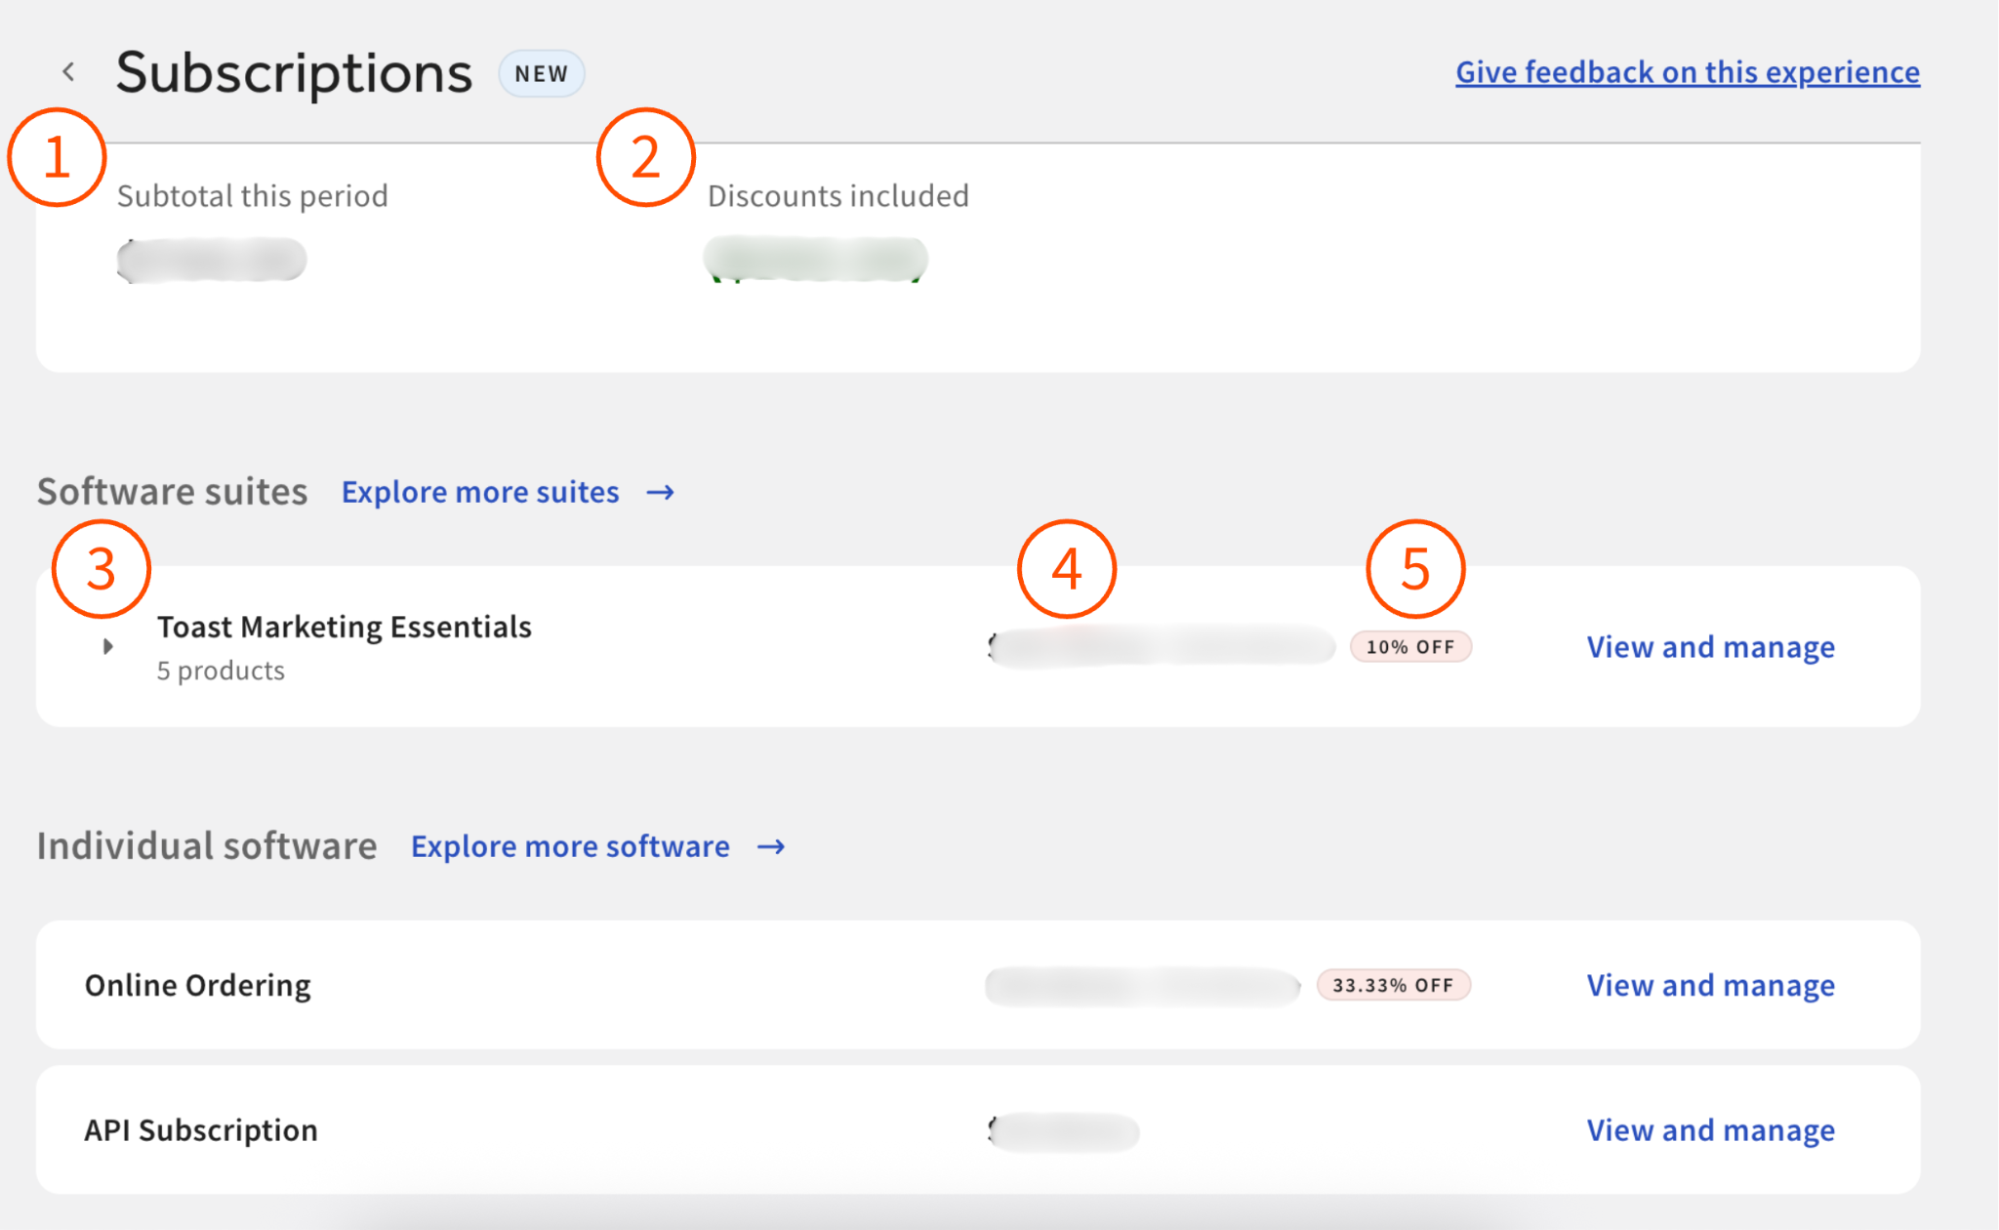Click annotation circle number 2
Image resolution: width=1999 pixels, height=1230 pixels.
click(646, 158)
